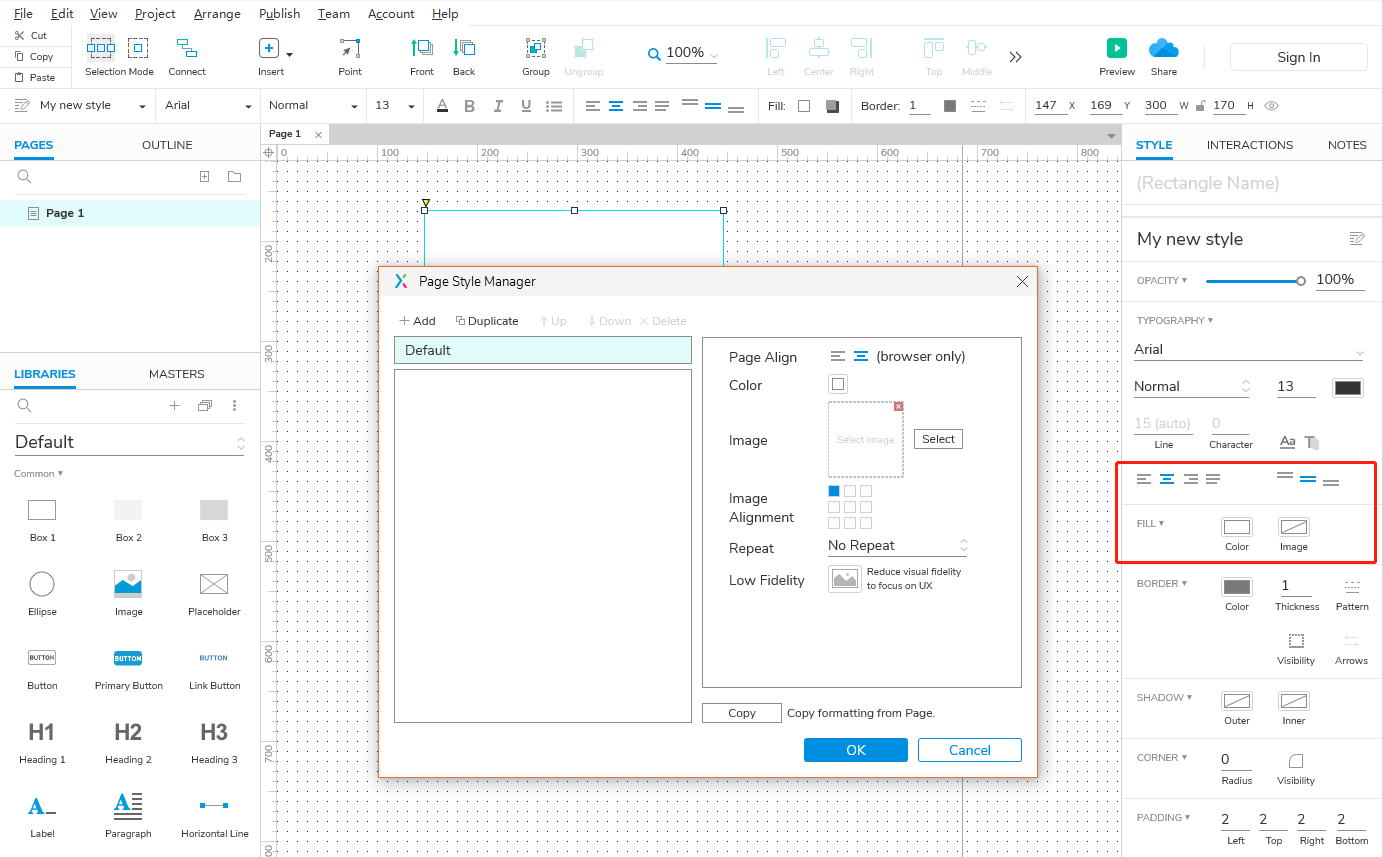
Task: Set Page Align to center in dialog
Action: click(x=861, y=356)
